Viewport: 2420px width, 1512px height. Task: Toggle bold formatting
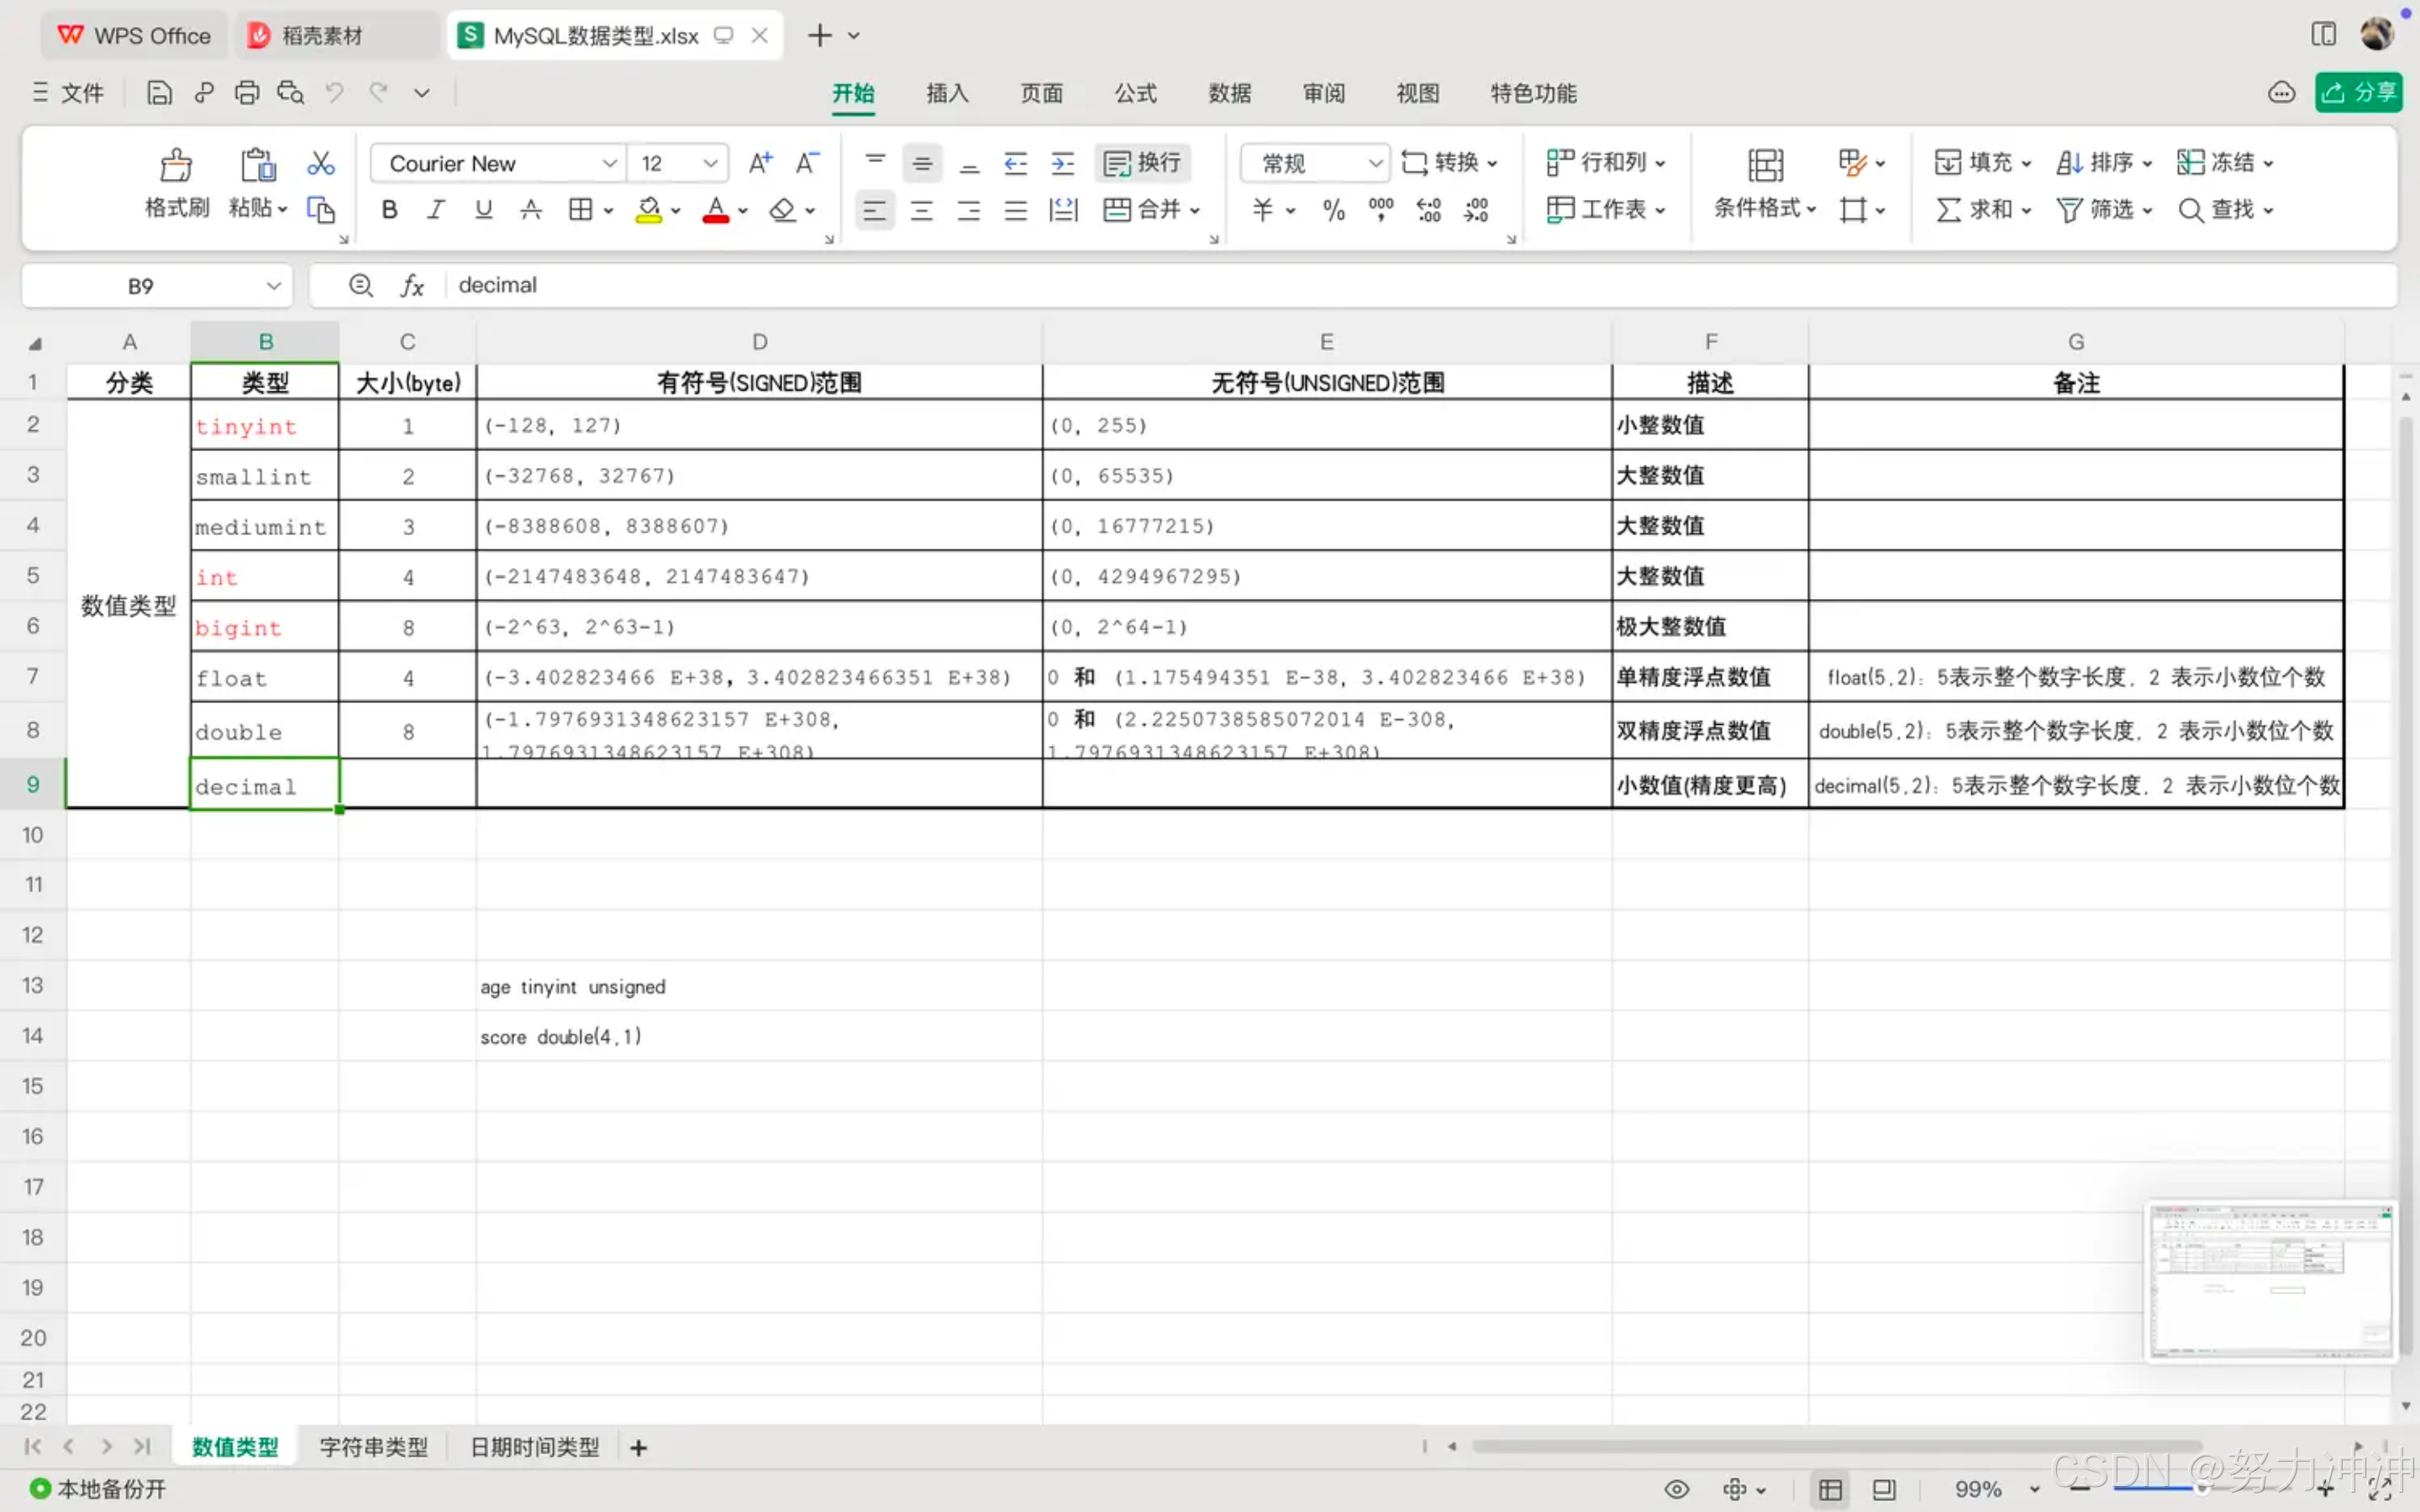coord(390,210)
